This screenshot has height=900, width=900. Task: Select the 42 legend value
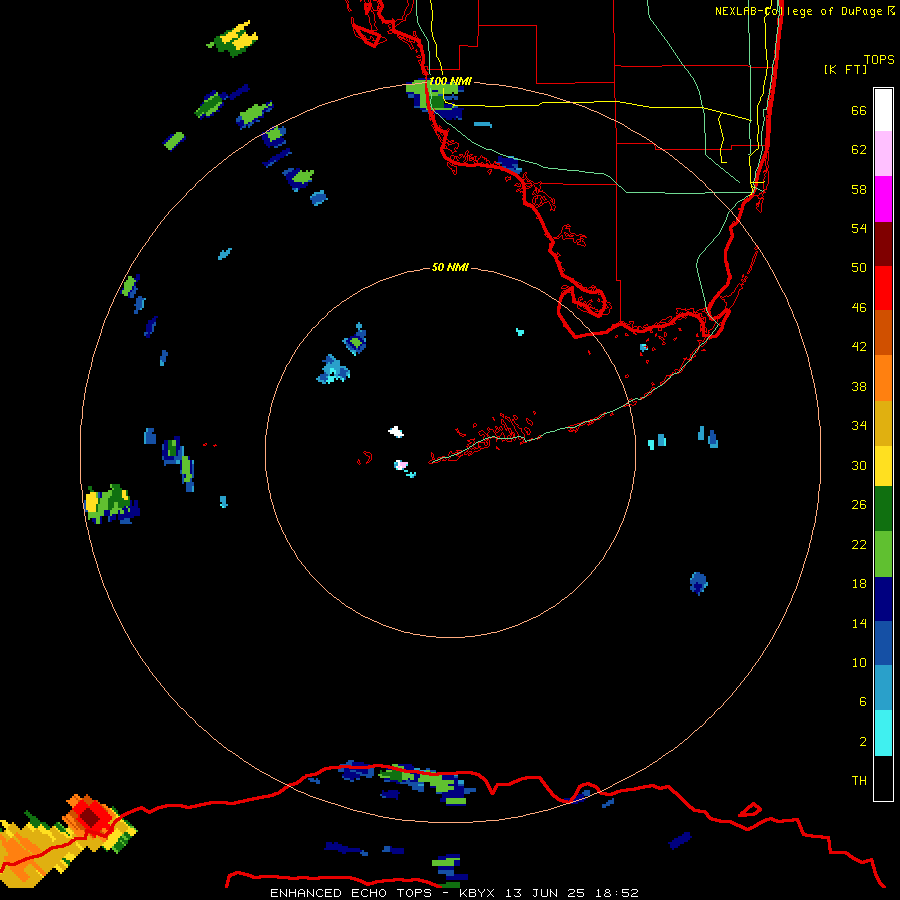point(859,346)
